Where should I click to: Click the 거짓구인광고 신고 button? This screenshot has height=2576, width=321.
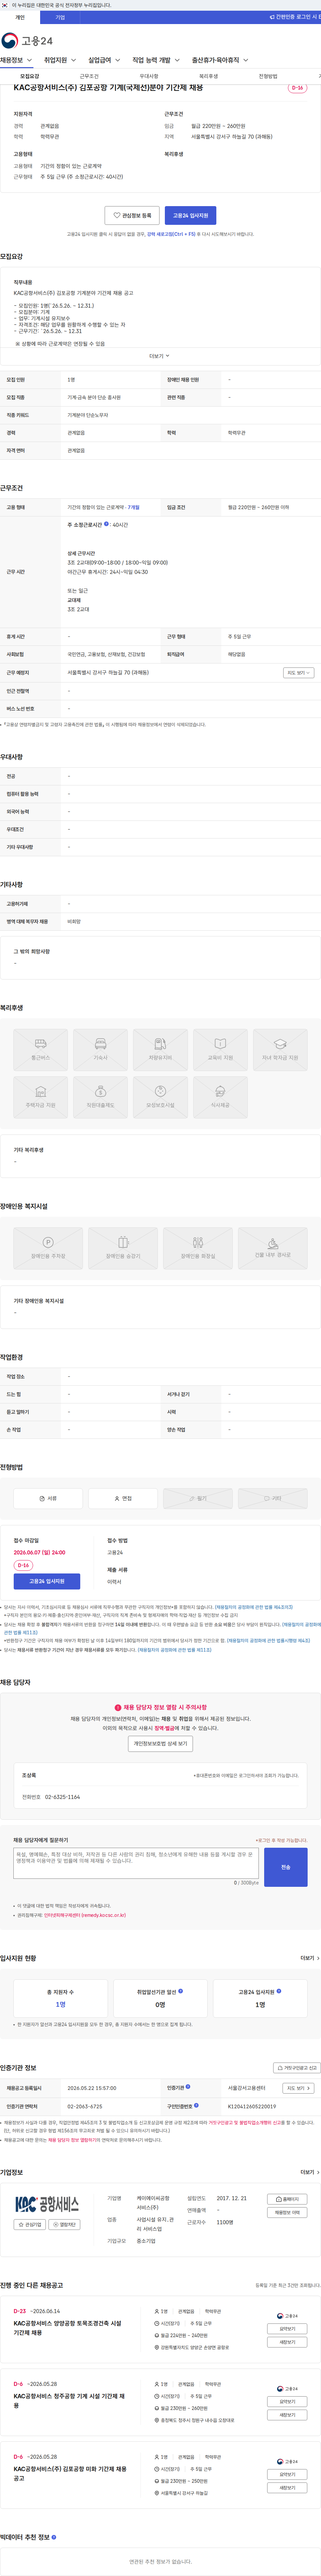point(297,2068)
